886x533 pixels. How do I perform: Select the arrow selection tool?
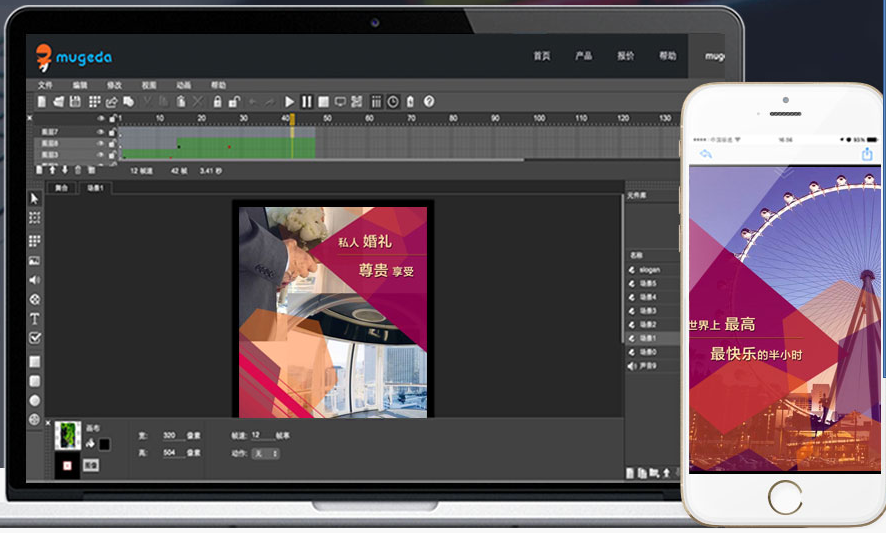tap(35, 198)
